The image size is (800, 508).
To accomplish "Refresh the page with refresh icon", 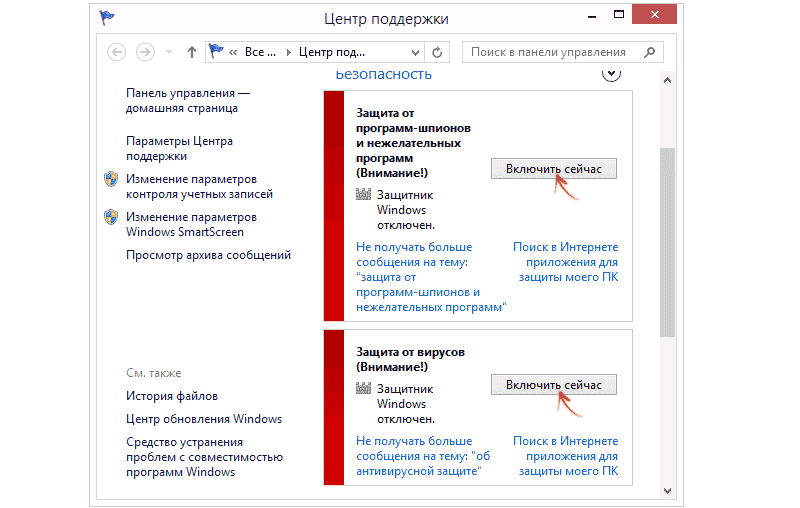I will [437, 53].
